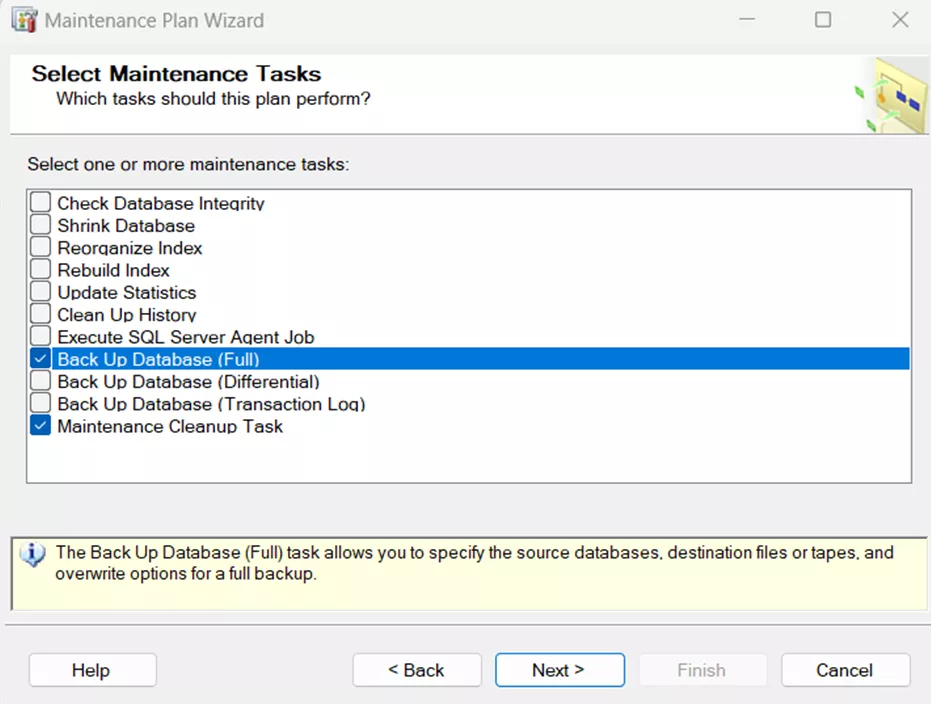Viewport: 931px width, 704px height.
Task: Enable the Shrink Database checkbox
Action: click(x=40, y=225)
